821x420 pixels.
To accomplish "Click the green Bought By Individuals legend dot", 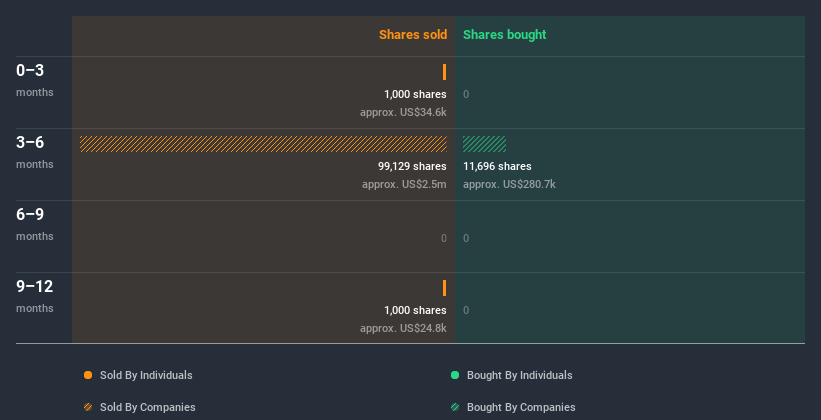I will [x=455, y=375].
